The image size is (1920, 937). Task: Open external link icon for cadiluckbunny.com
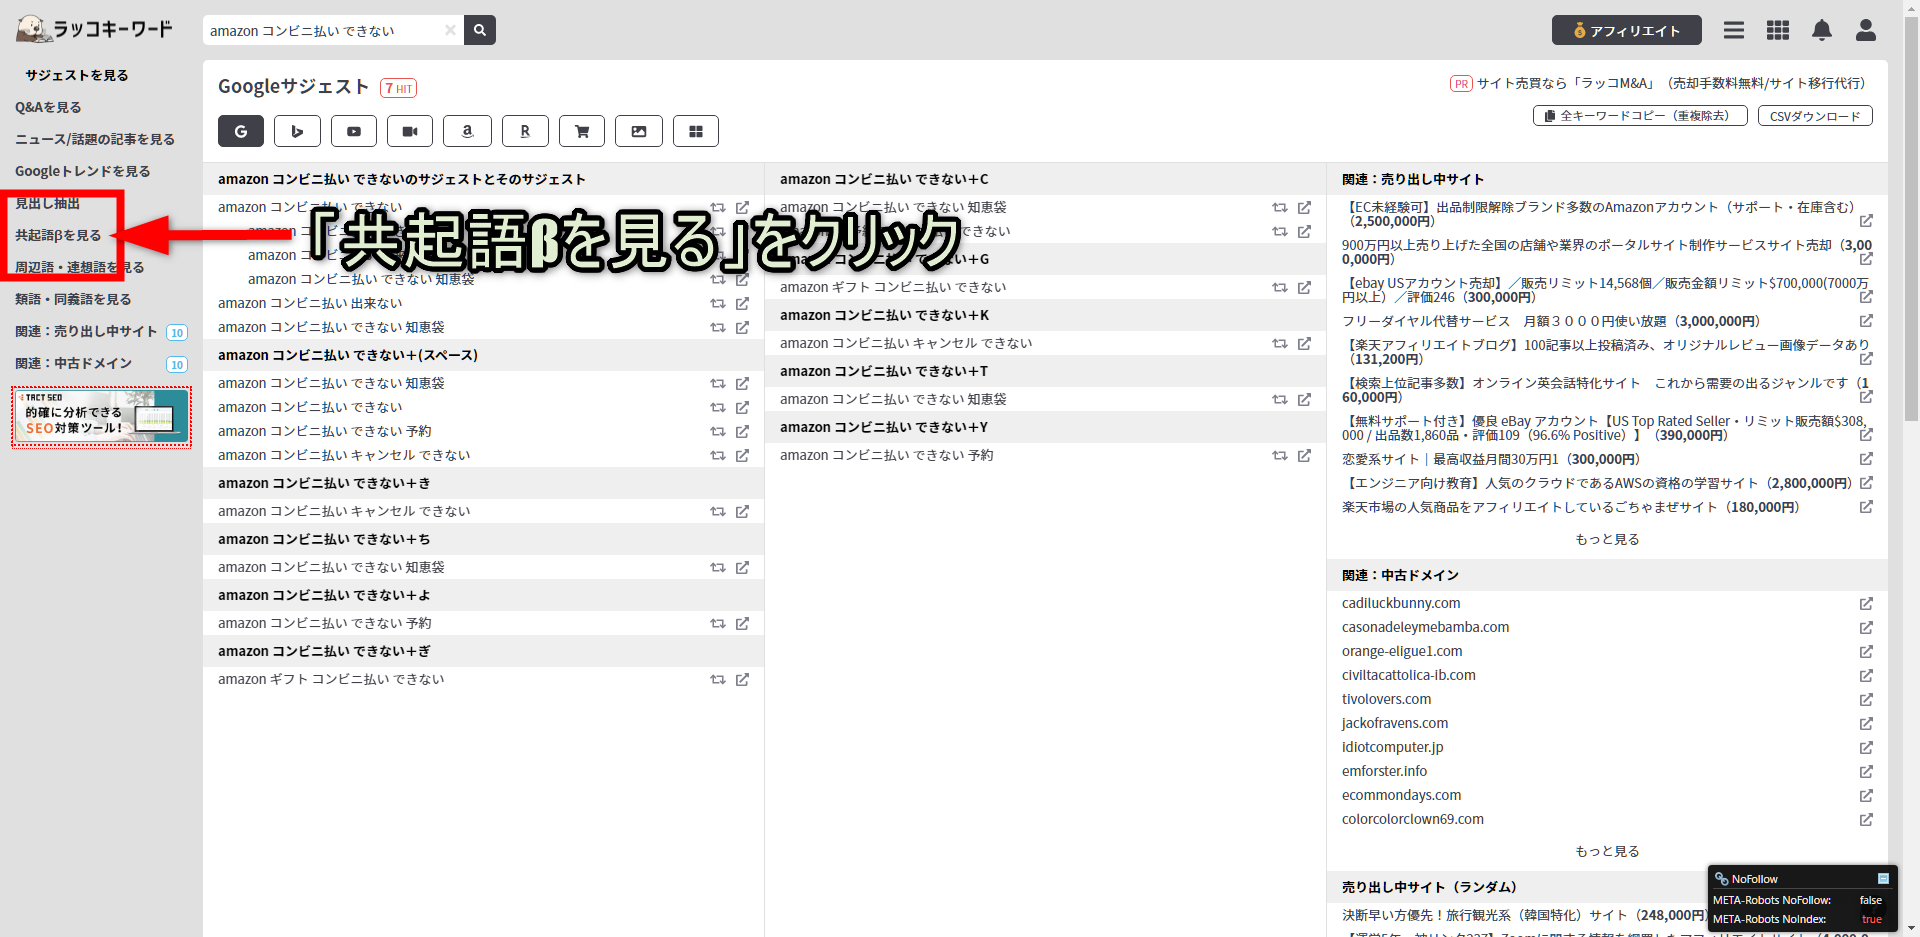pos(1866,603)
